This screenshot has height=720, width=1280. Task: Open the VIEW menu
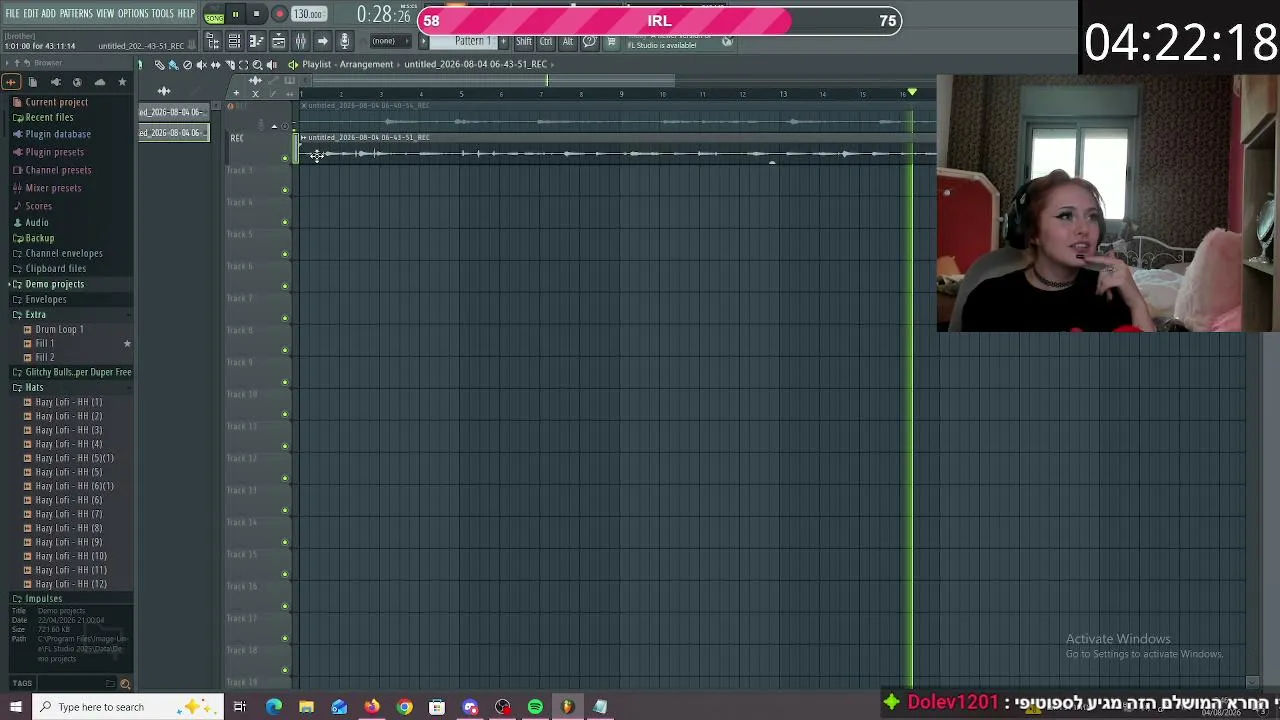point(105,13)
